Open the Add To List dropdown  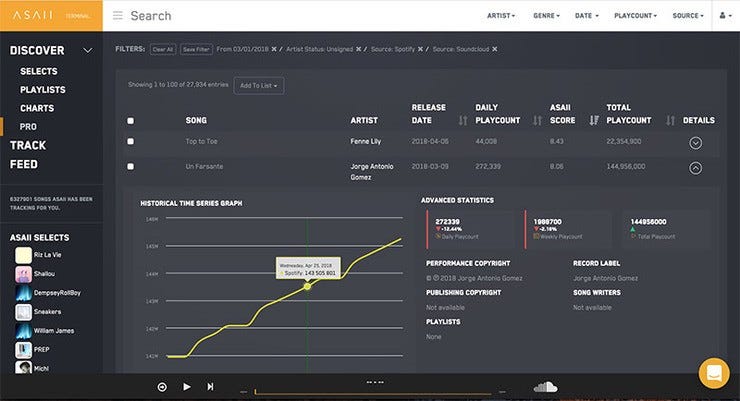pyautogui.click(x=259, y=85)
